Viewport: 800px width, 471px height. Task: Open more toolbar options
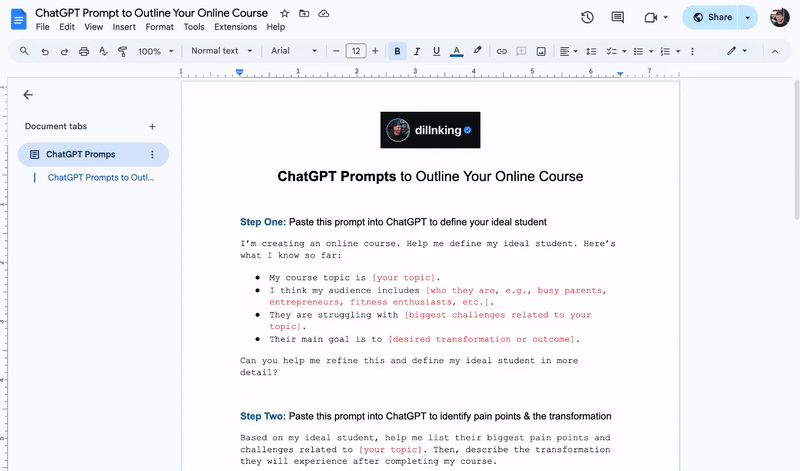click(692, 51)
